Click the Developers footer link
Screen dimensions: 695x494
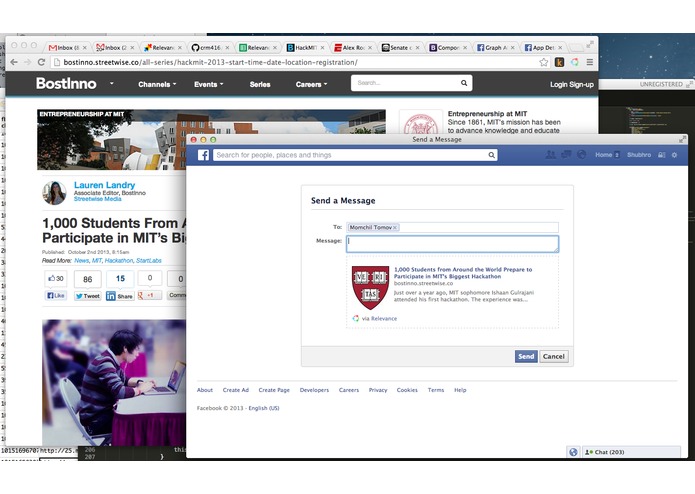314,390
